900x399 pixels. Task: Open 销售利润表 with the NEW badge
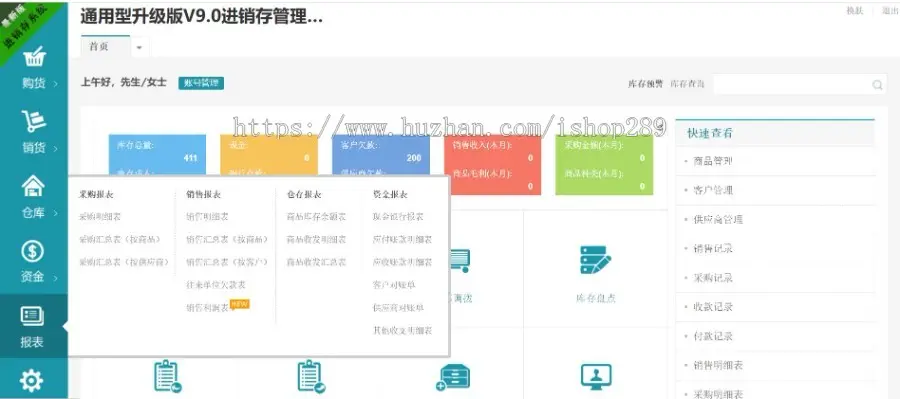207,308
